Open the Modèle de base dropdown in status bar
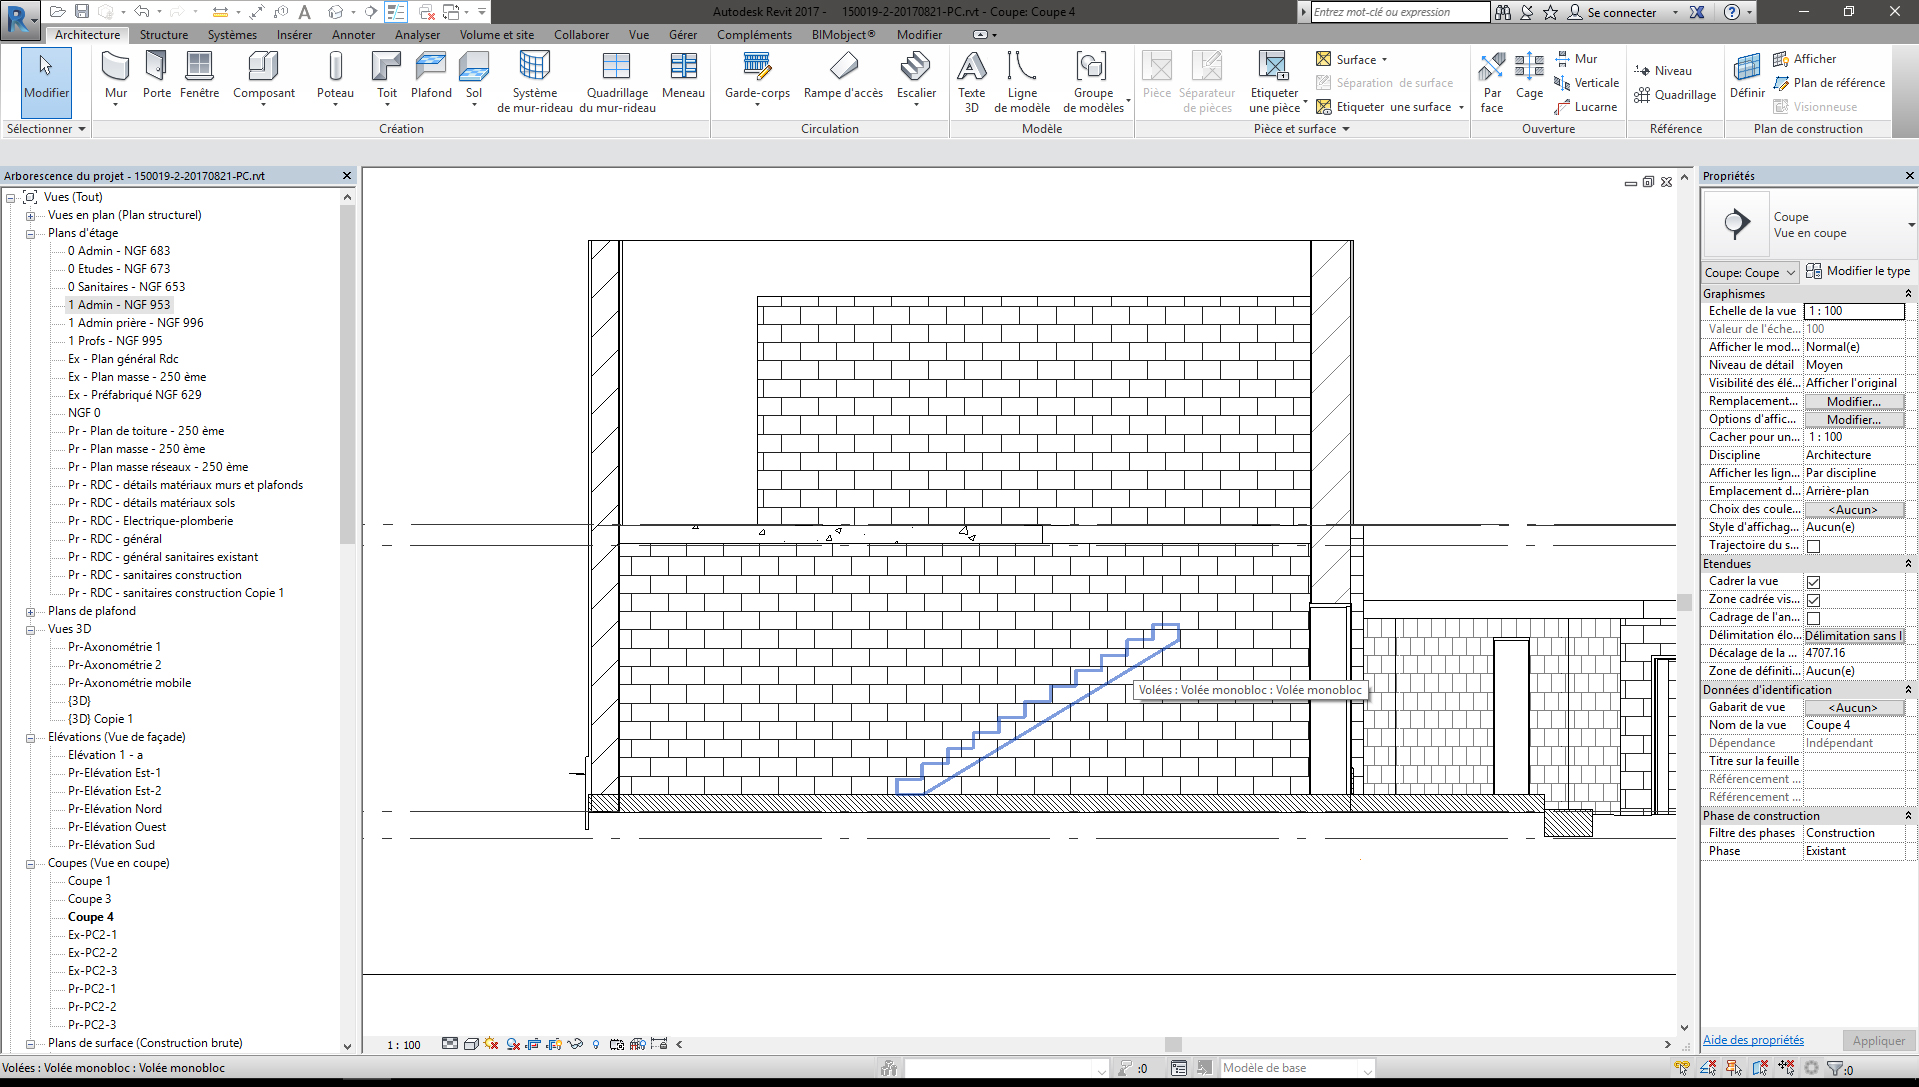 (1297, 1068)
